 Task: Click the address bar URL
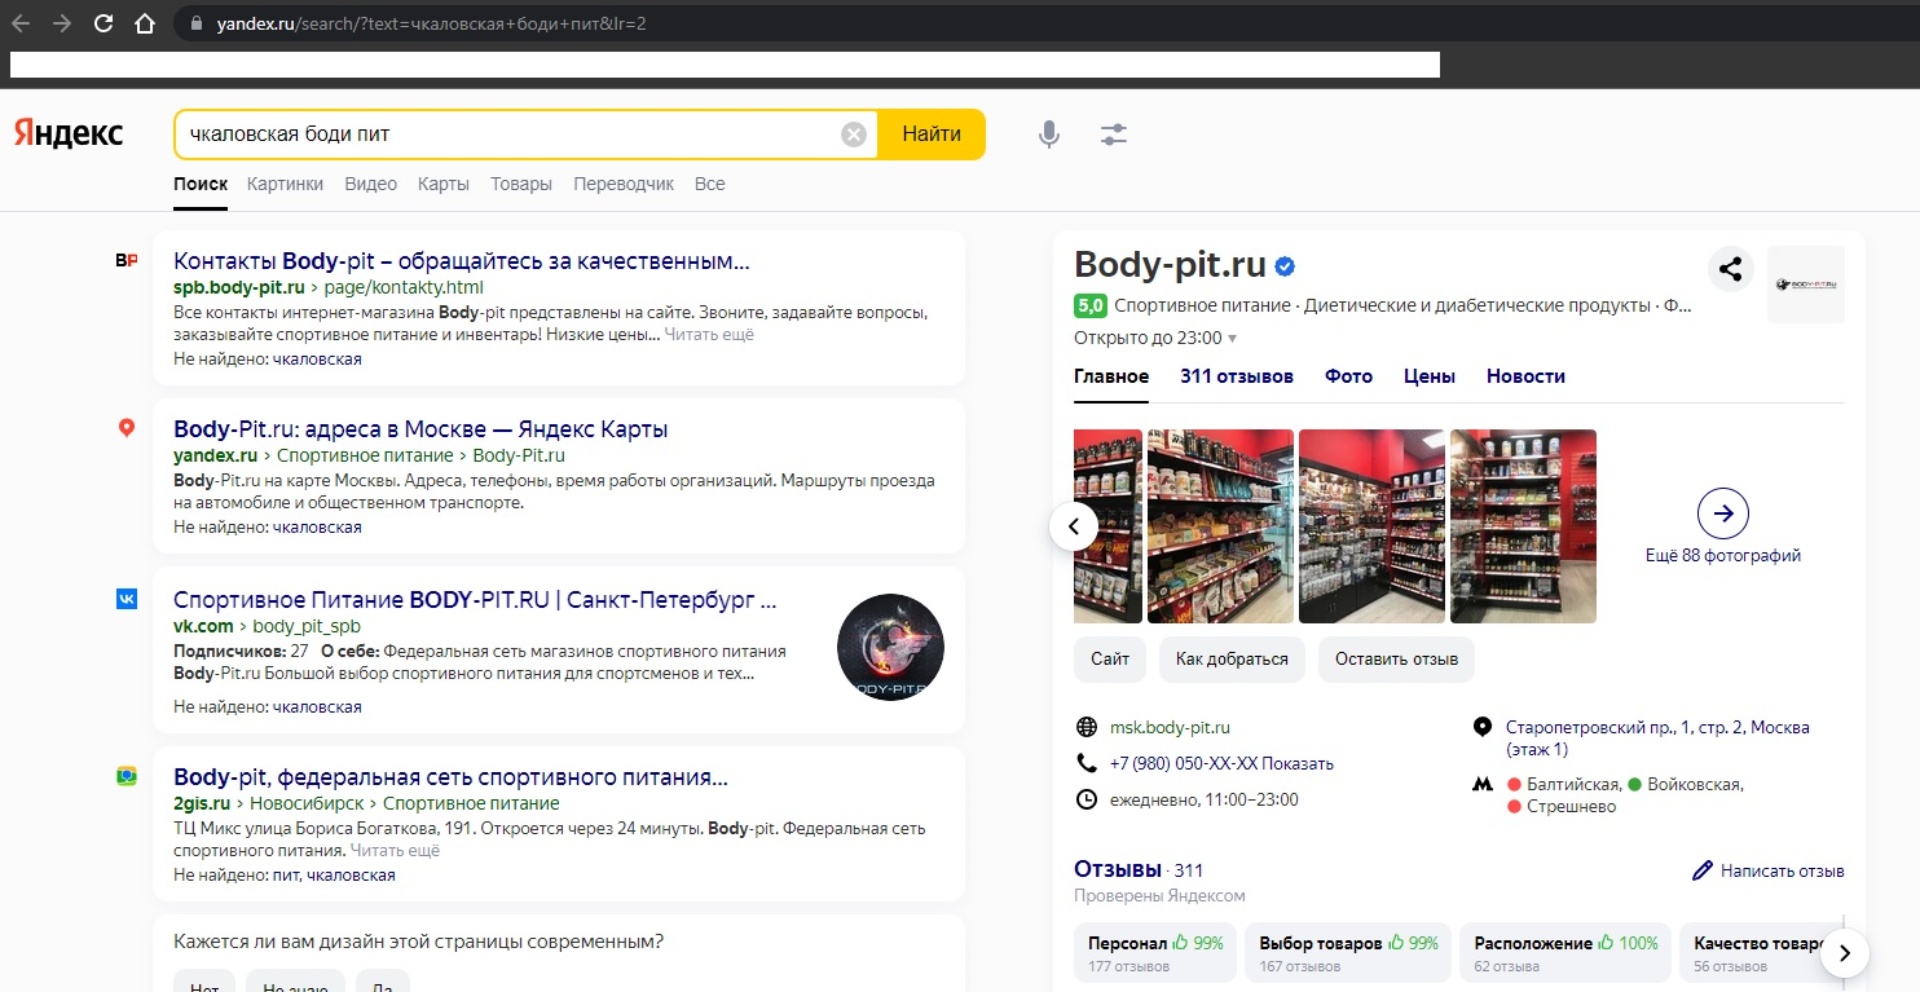431,23
